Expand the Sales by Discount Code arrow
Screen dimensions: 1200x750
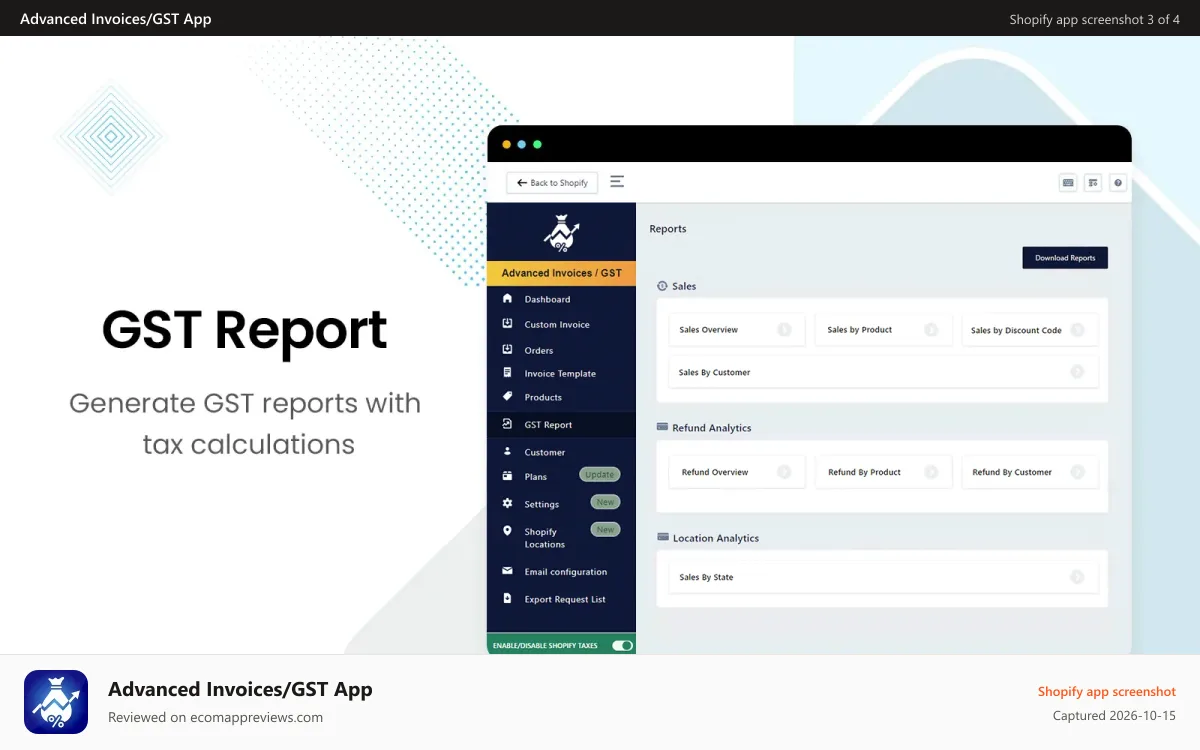pyautogui.click(x=1077, y=329)
